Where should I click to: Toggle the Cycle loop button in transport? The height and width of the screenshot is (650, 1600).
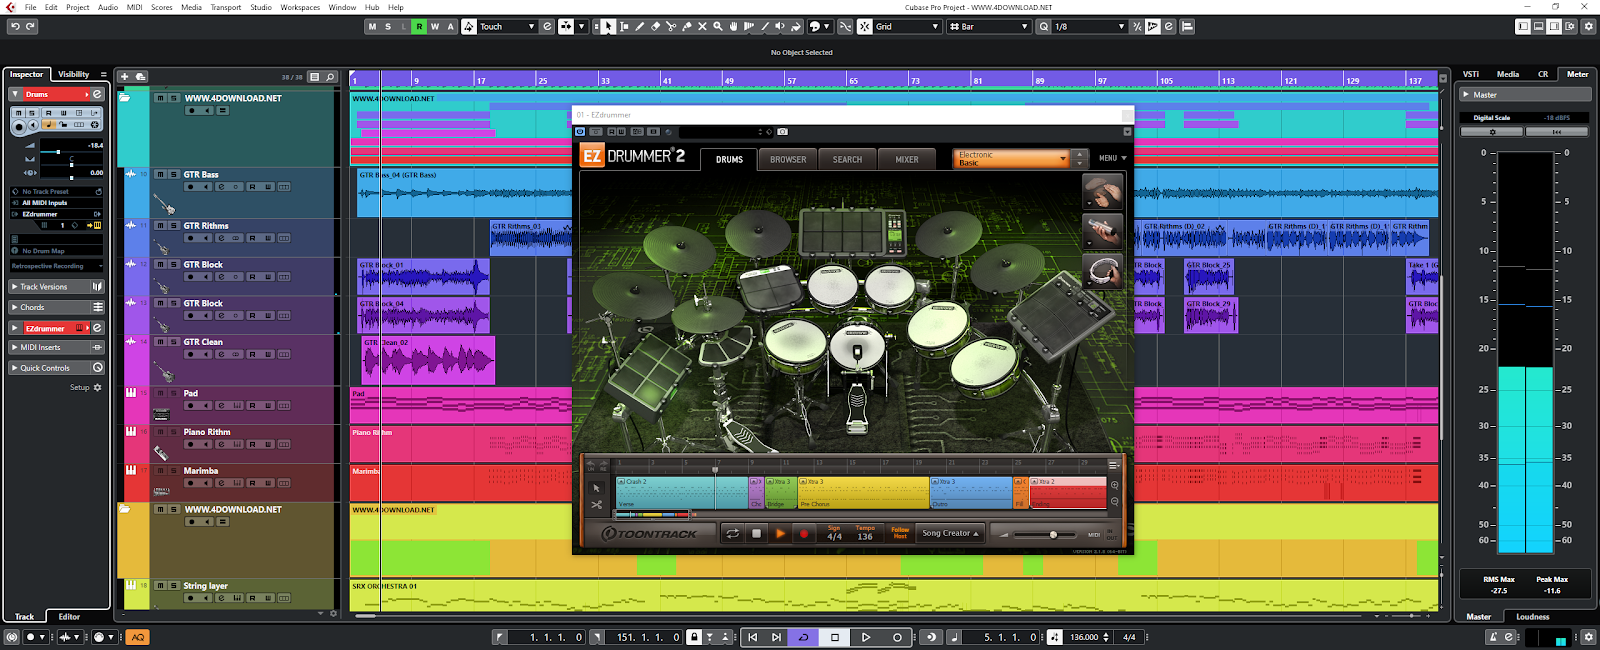coord(803,637)
